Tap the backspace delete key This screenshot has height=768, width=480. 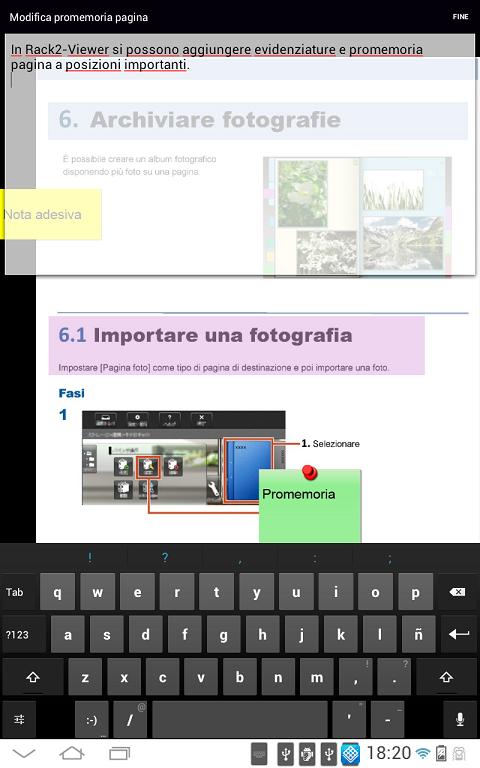tap(457, 592)
